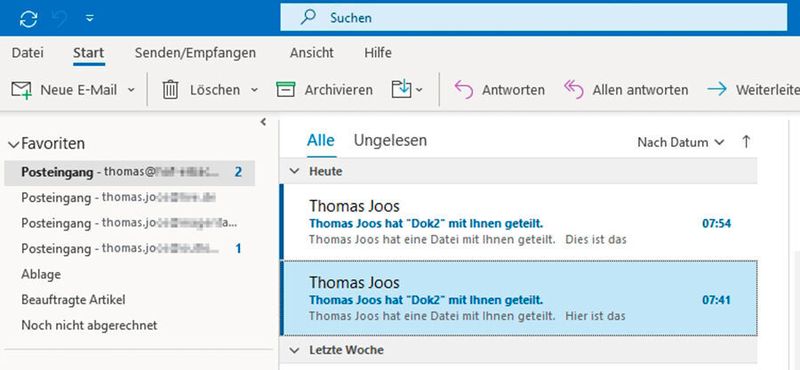Expand the Löschen dropdown arrow
This screenshot has height=370, width=800.
point(254,90)
